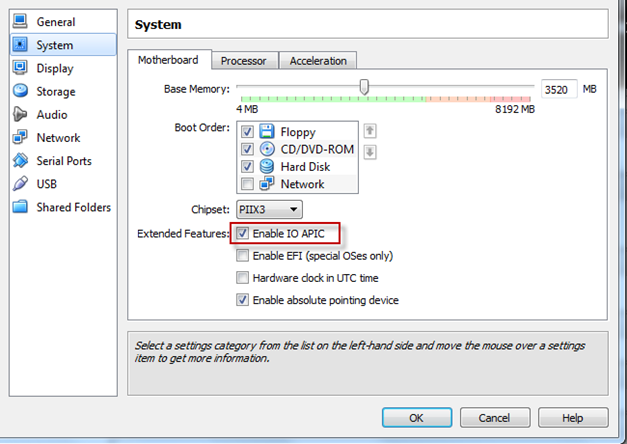Click the Cancel button

coord(495,418)
